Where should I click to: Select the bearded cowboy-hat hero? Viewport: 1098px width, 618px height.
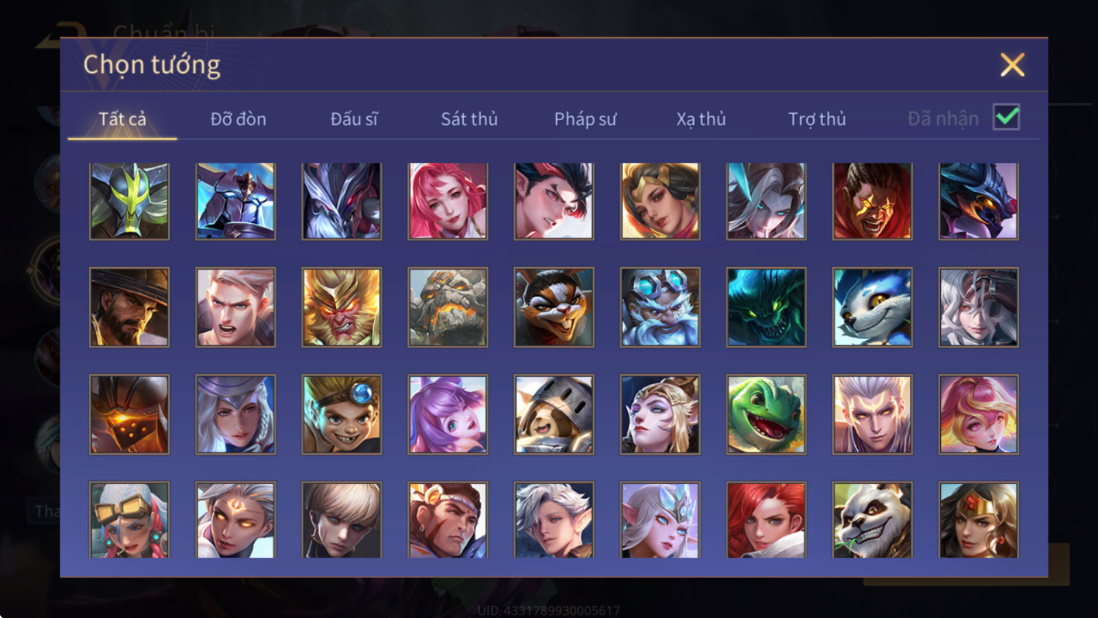(130, 307)
